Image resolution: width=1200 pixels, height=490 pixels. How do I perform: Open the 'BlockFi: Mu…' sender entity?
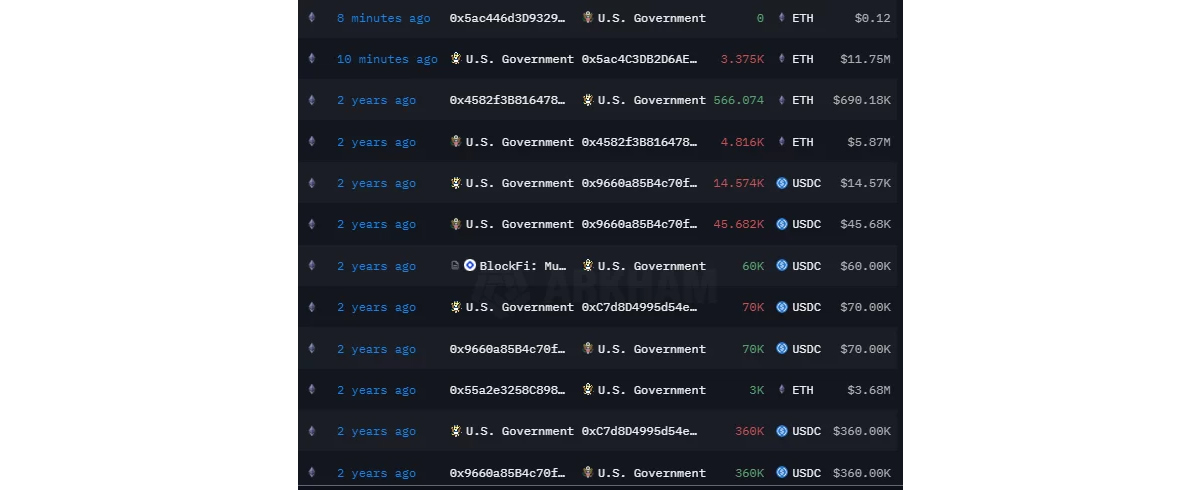tap(523, 266)
